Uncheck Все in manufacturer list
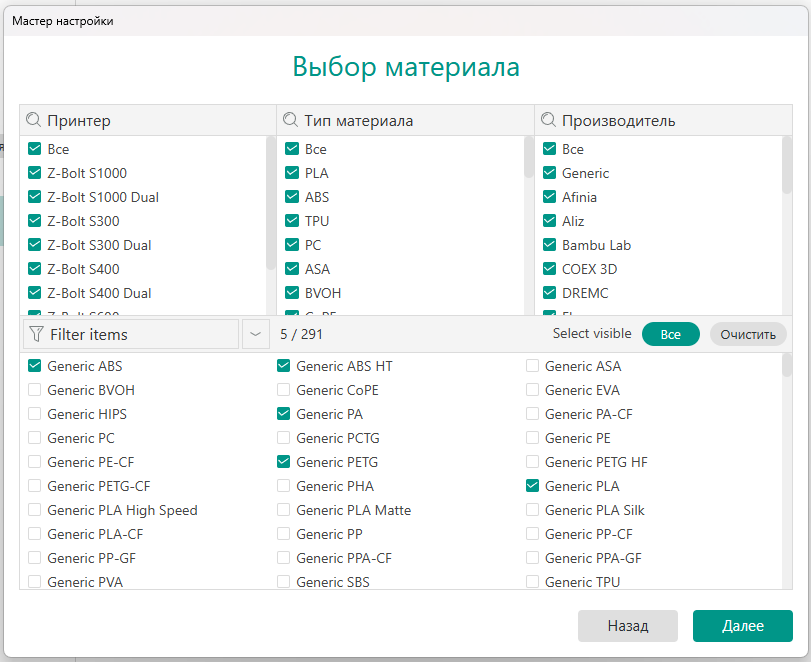The height and width of the screenshot is (662, 811). click(549, 149)
